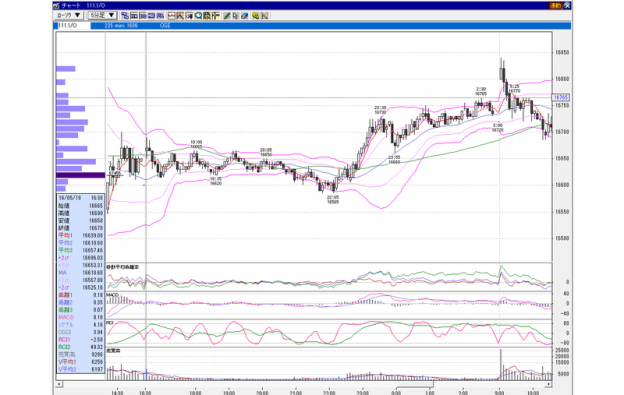Screen dimensions: 624x395
Task: Click the last toolbar icon with crossed lines
Action: pos(265,16)
